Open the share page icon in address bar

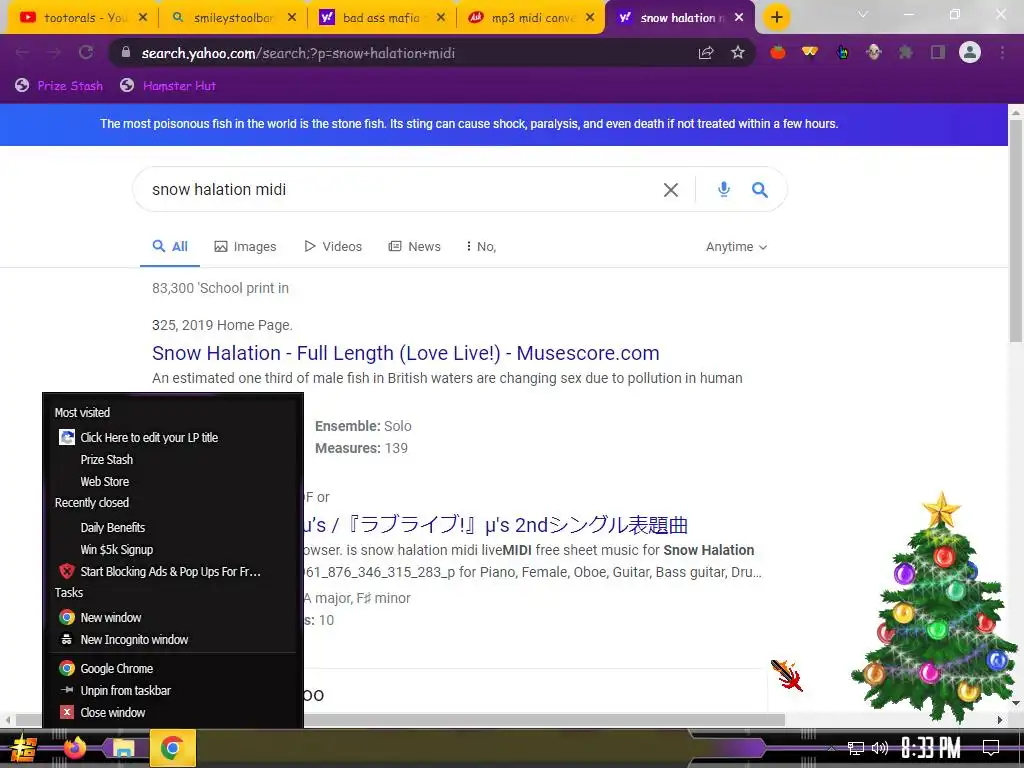[x=706, y=53]
